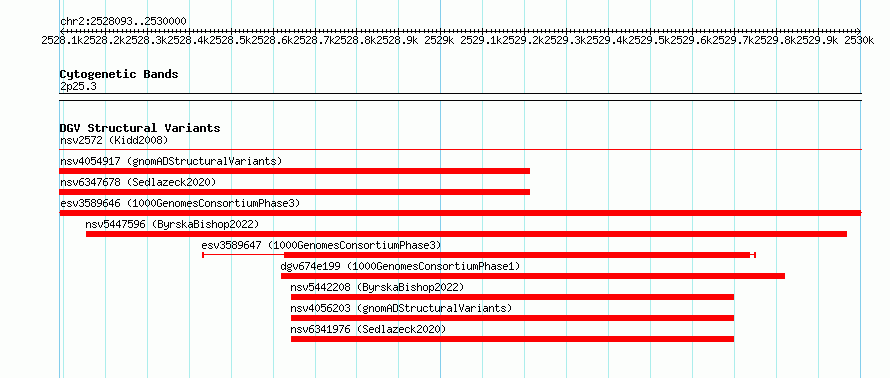Click the chr2:2528093..2530000 region label
This screenshot has width=890, height=378.
point(123,21)
